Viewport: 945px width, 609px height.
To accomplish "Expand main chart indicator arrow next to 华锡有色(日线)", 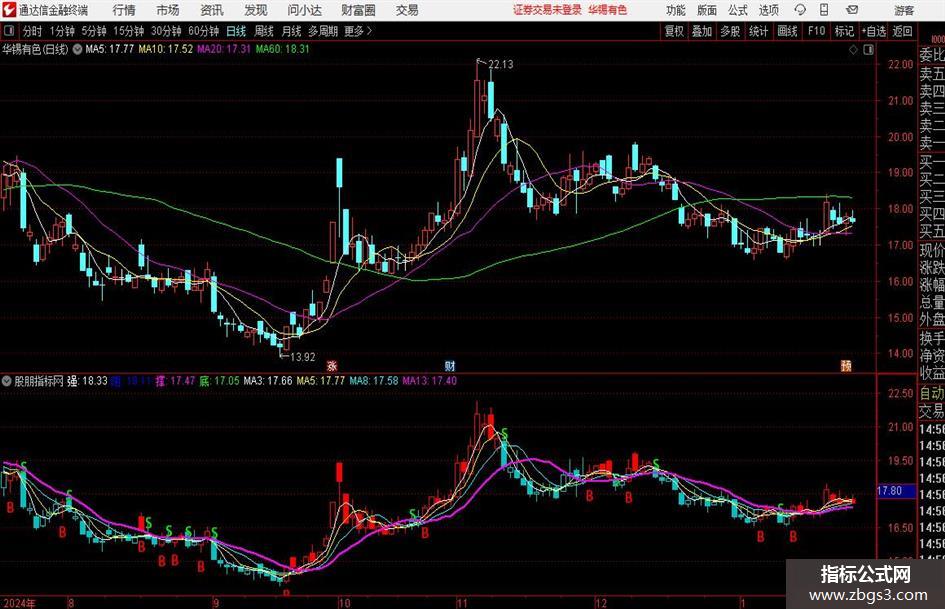I will point(77,49).
